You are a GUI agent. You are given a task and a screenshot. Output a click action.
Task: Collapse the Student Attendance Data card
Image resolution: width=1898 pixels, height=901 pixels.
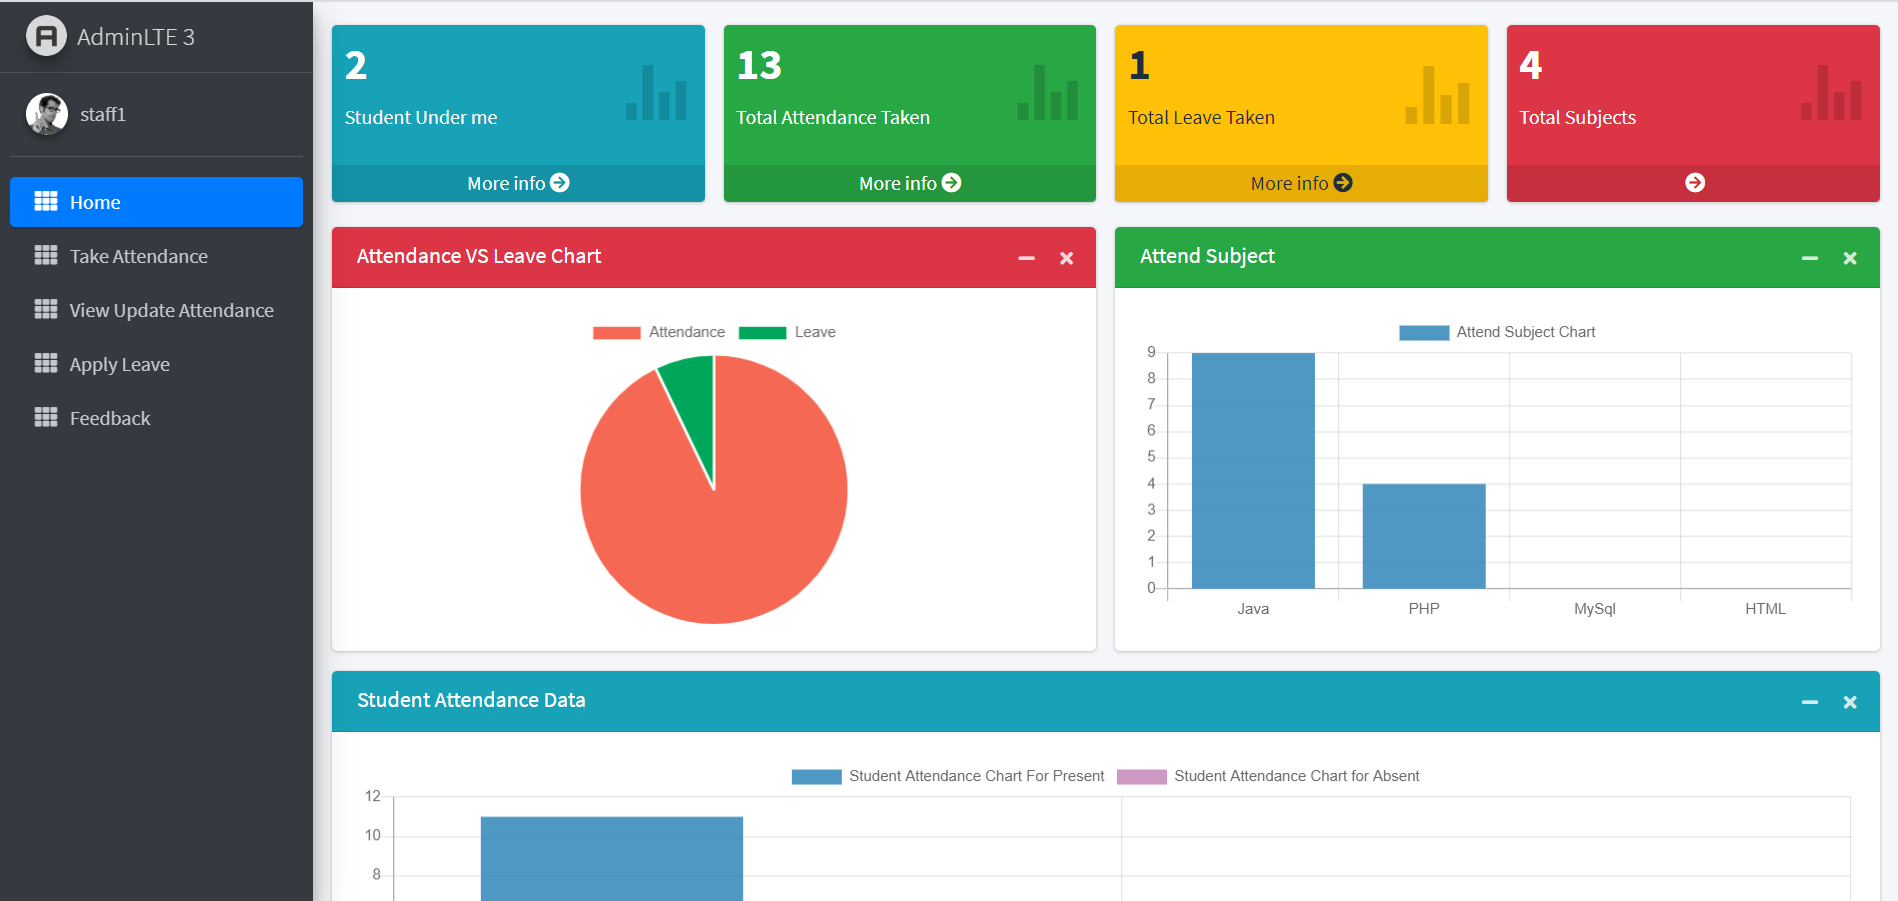(x=1810, y=701)
